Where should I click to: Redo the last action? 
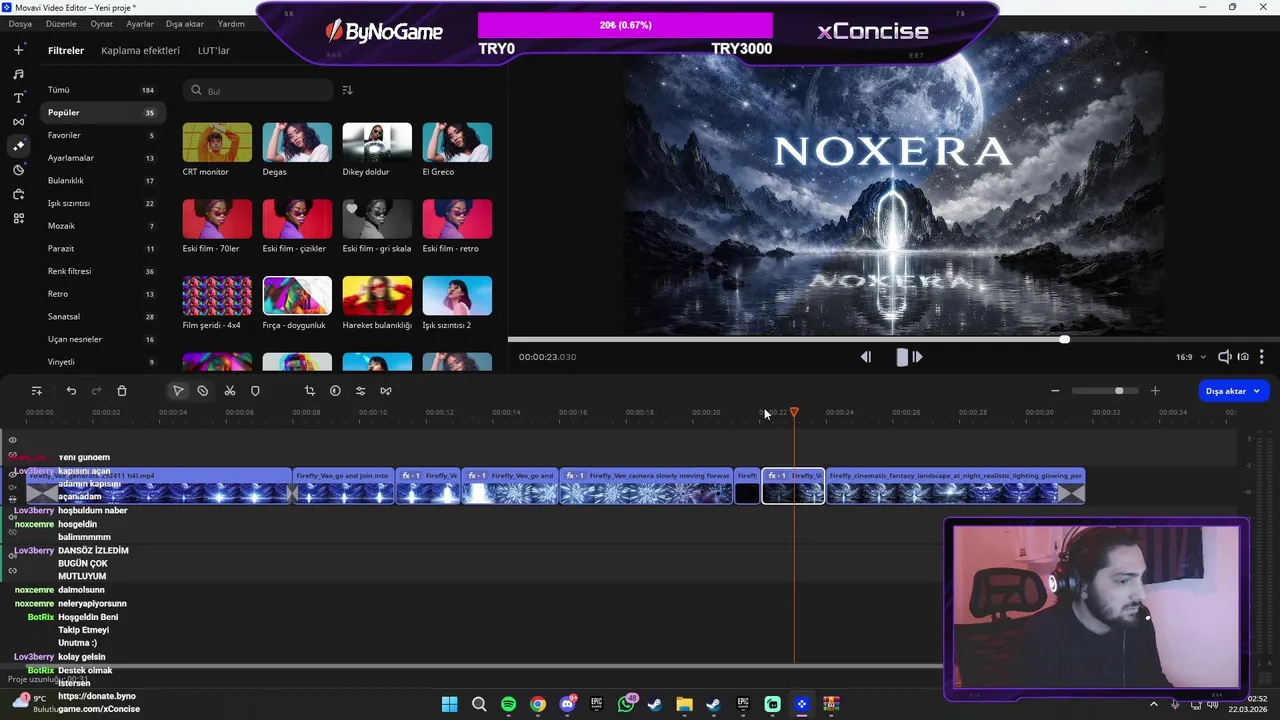pyautogui.click(x=97, y=391)
